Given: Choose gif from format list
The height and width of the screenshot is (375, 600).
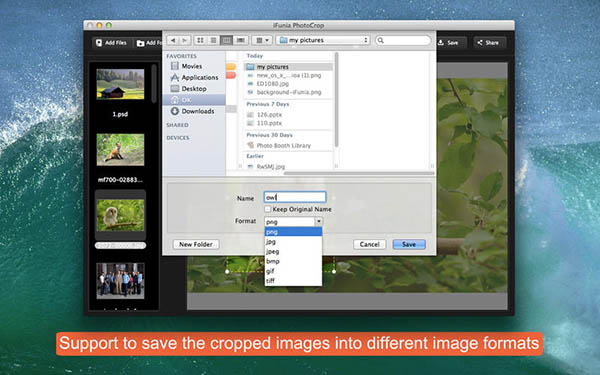Looking at the screenshot, I should tap(293, 271).
